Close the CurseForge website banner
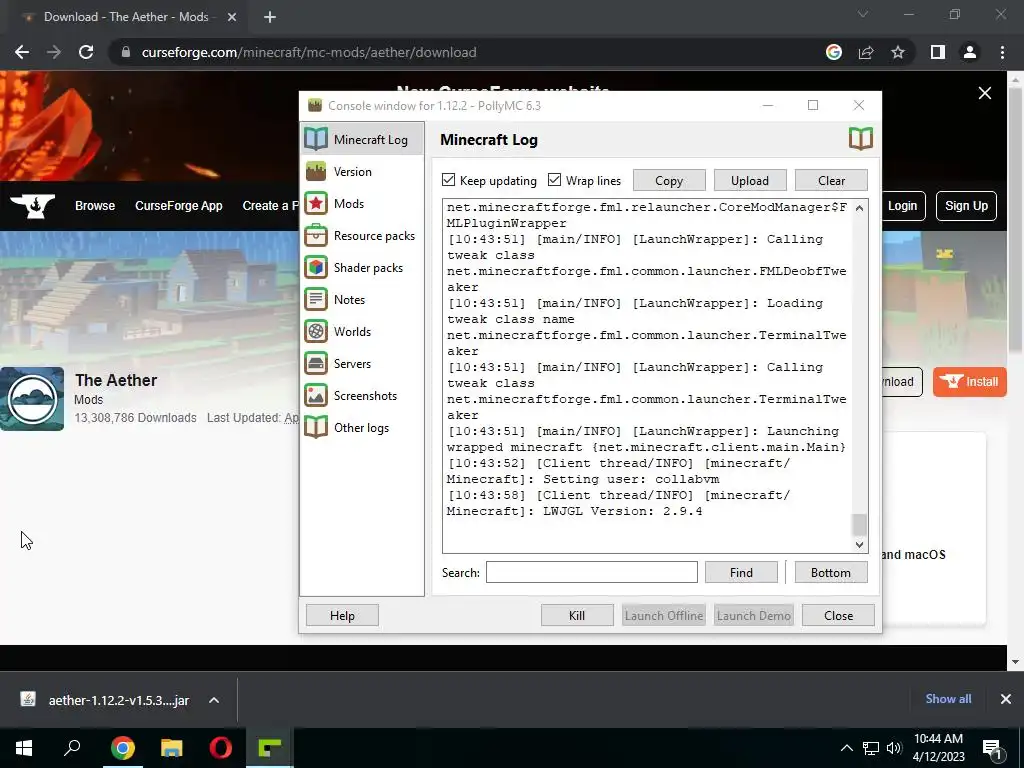 pyautogui.click(x=985, y=93)
